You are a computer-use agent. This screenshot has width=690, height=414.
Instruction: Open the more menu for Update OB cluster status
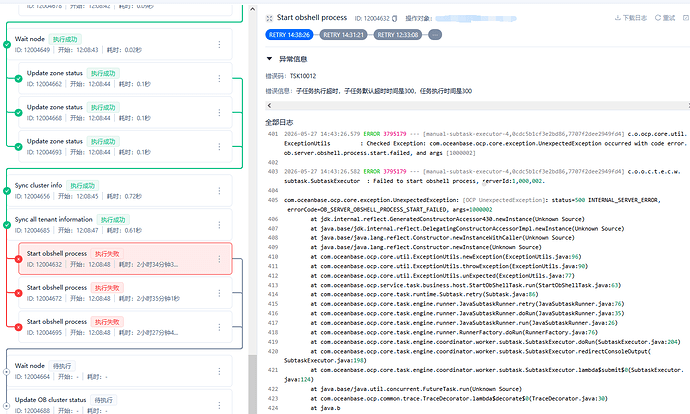pos(219,405)
